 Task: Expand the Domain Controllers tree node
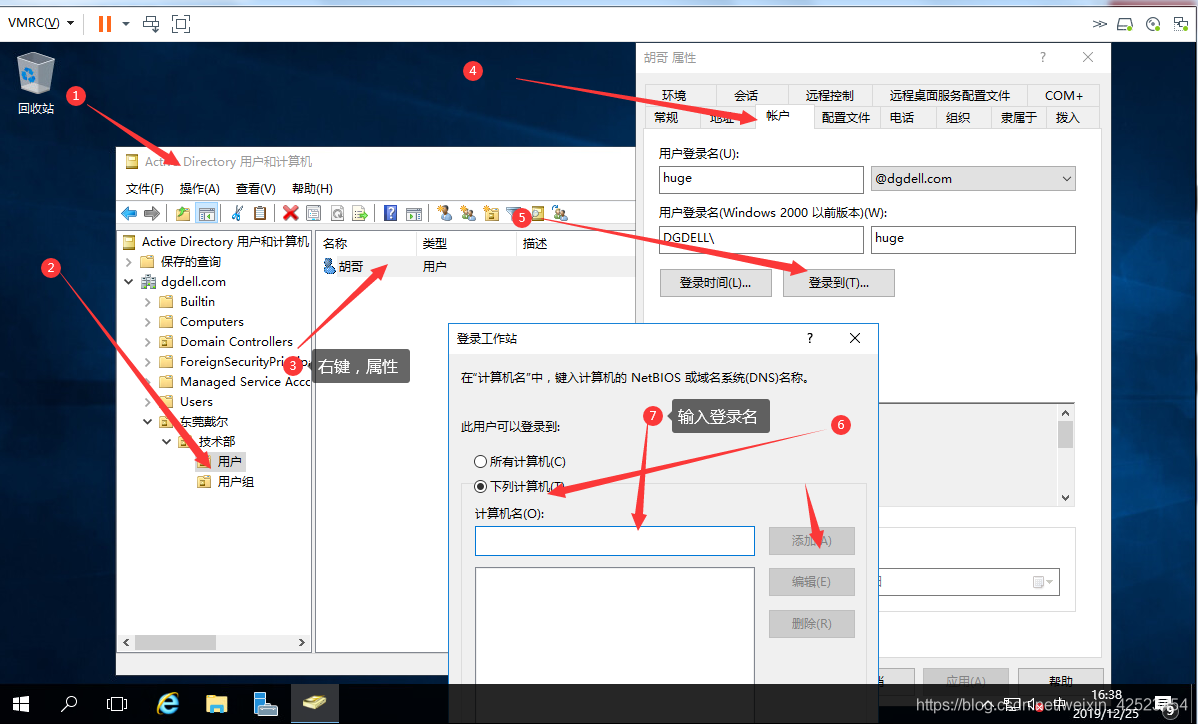click(x=147, y=341)
